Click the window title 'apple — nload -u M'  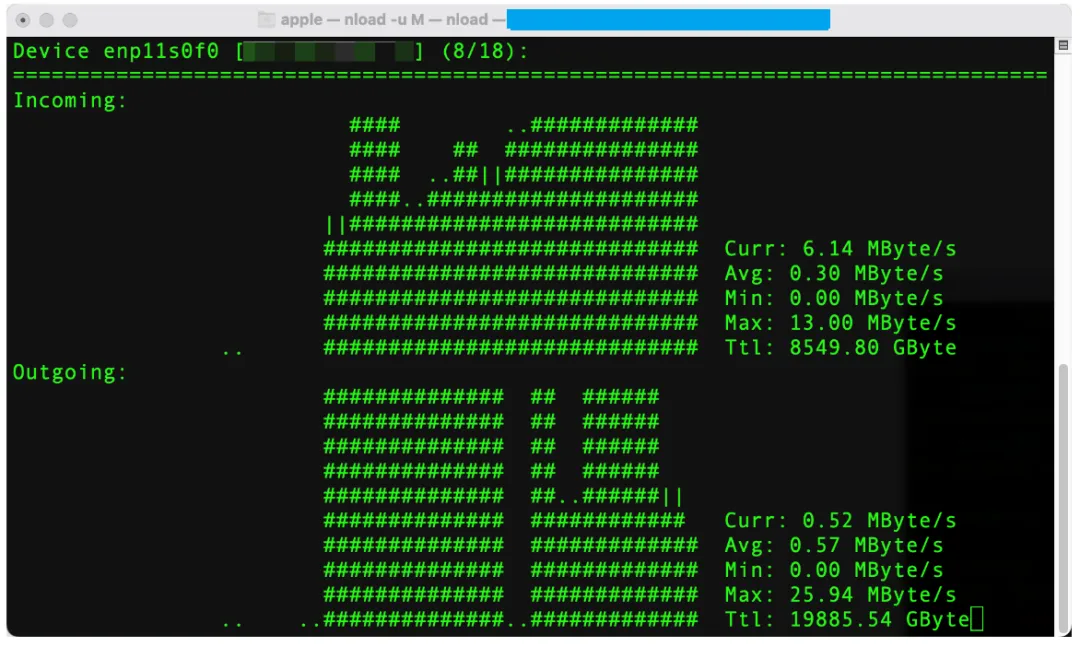[x=352, y=19]
